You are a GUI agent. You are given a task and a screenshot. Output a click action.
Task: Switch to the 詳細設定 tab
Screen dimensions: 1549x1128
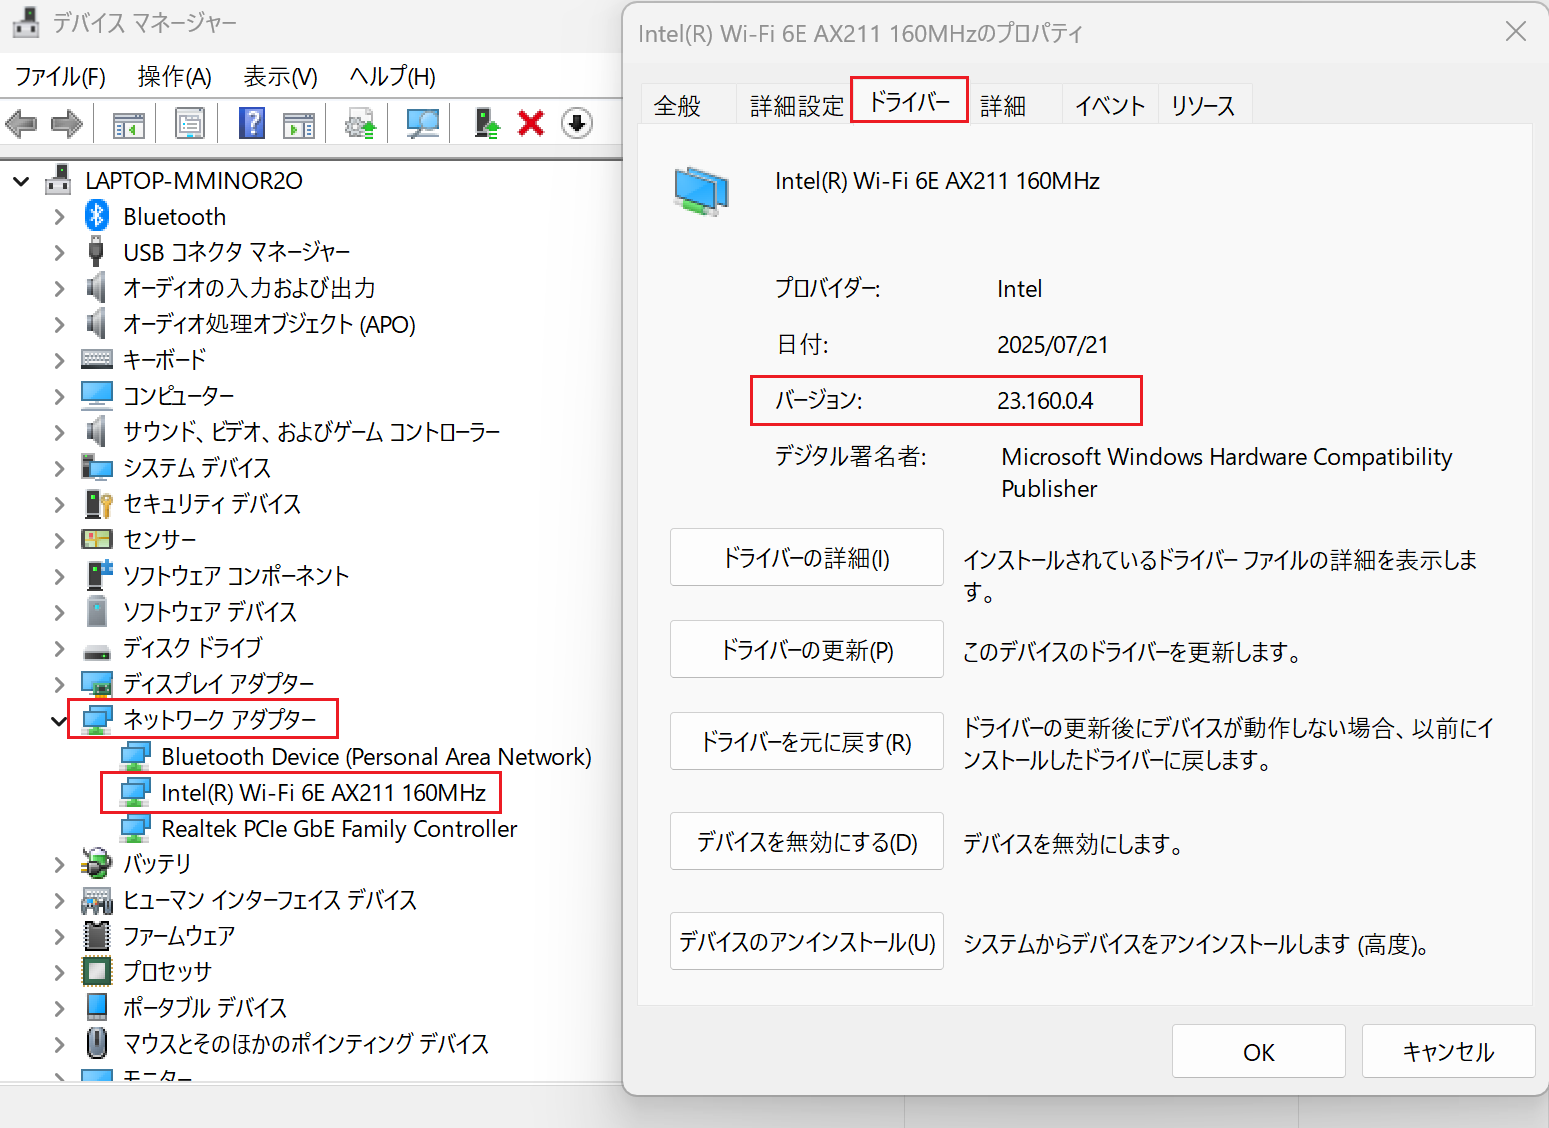coord(796,106)
